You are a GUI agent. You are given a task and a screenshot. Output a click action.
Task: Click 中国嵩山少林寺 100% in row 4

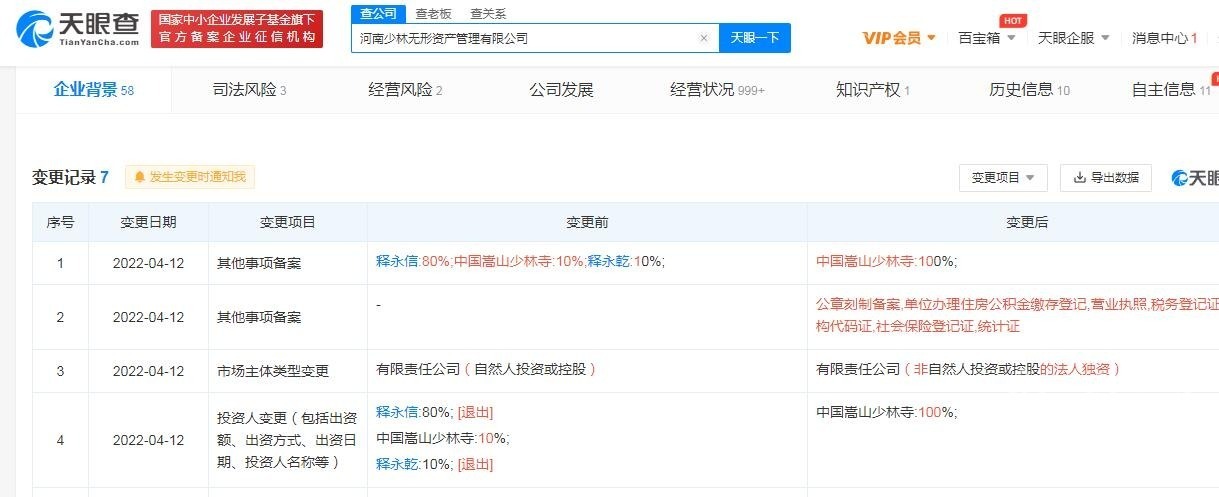tap(886, 412)
